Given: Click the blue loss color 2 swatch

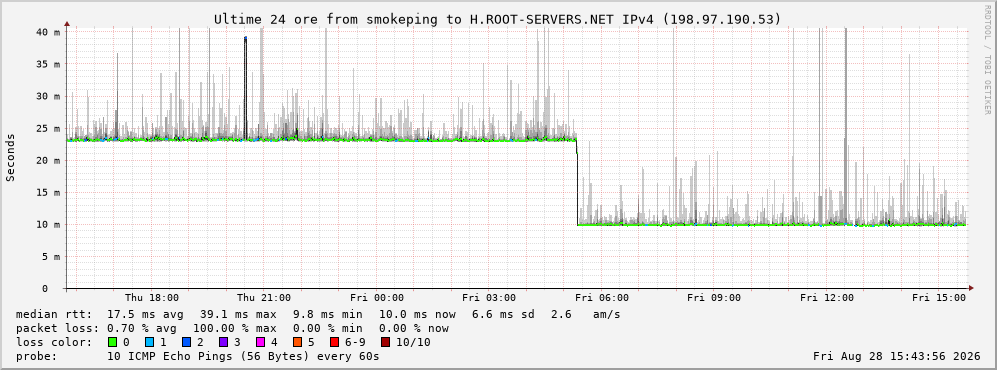Looking at the screenshot, I should point(187,342).
